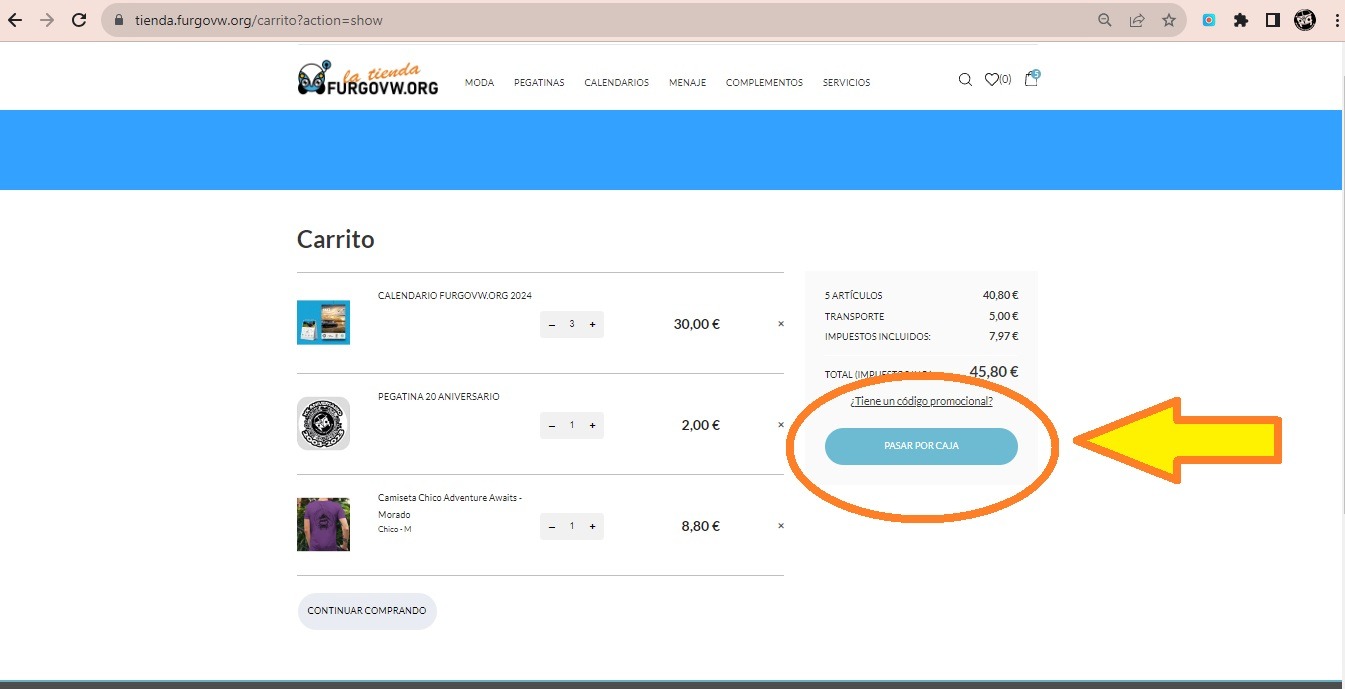
Task: Open '¿Tiene un código promocional?' link
Action: click(921, 401)
